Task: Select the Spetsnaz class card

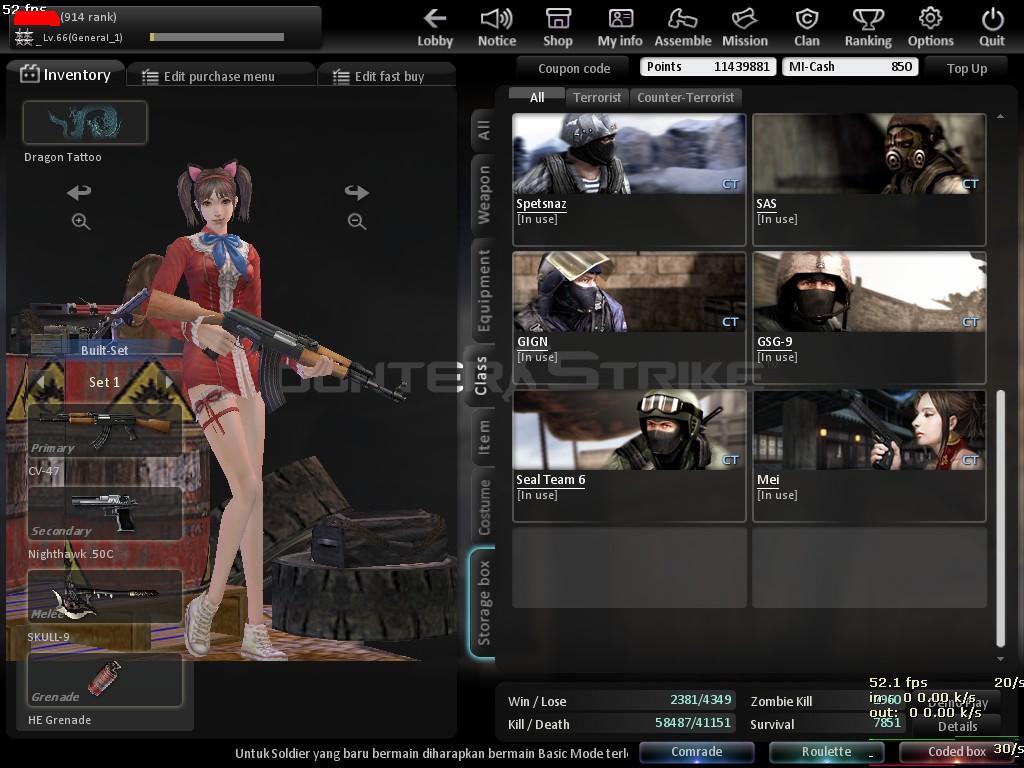Action: [629, 179]
